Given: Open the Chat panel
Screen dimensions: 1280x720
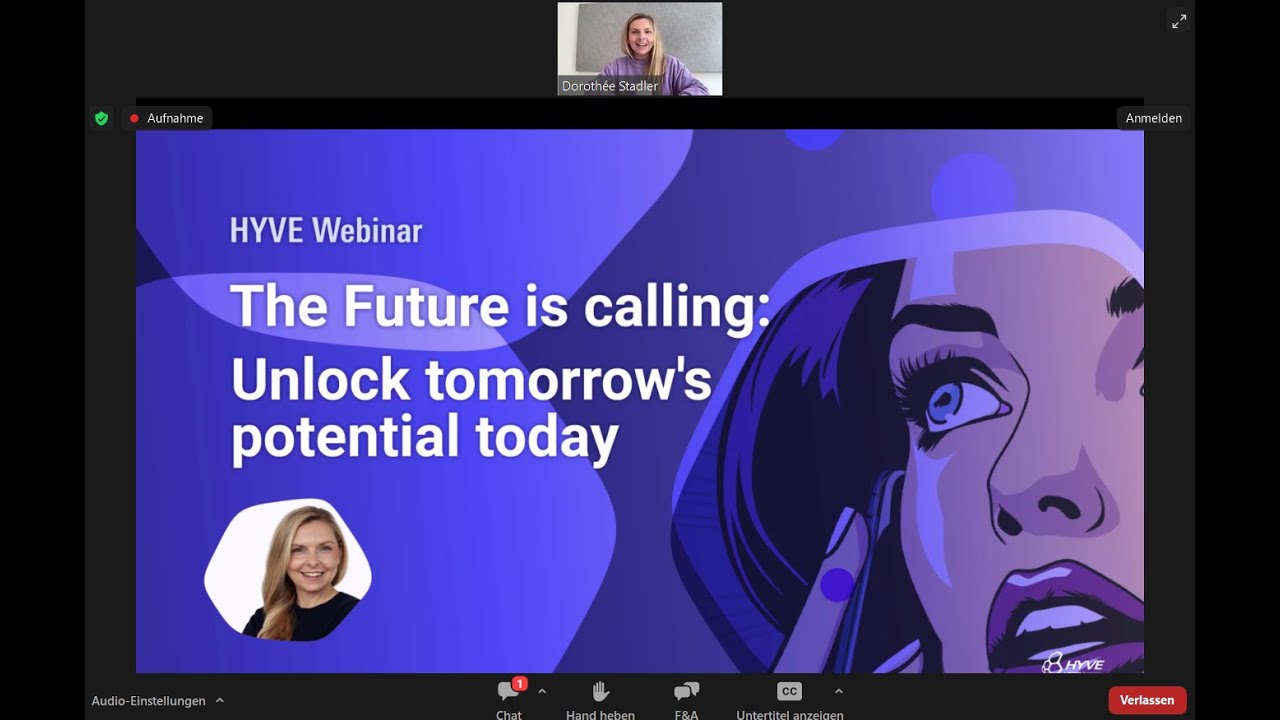Looking at the screenshot, I should [x=509, y=699].
